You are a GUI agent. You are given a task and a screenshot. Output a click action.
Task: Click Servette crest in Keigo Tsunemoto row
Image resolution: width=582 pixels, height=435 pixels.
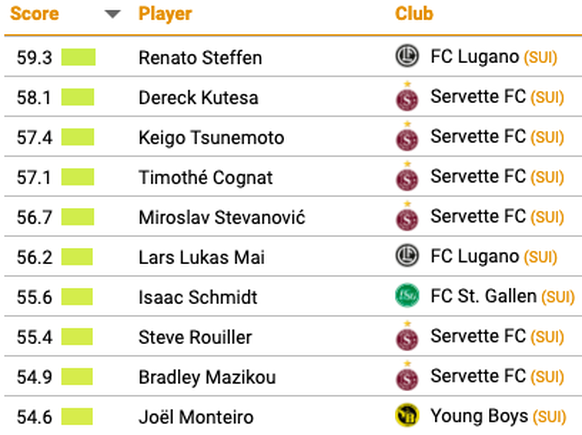tap(407, 137)
